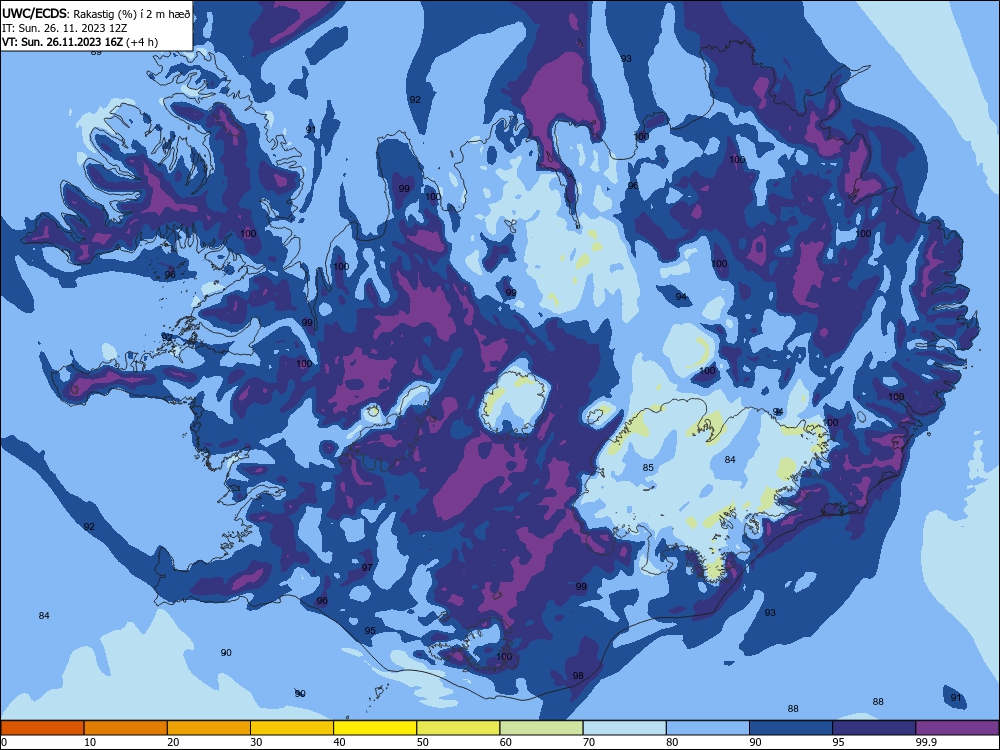Select the light blue 80–90 legend swatch
1000x750 pixels.
tap(708, 728)
